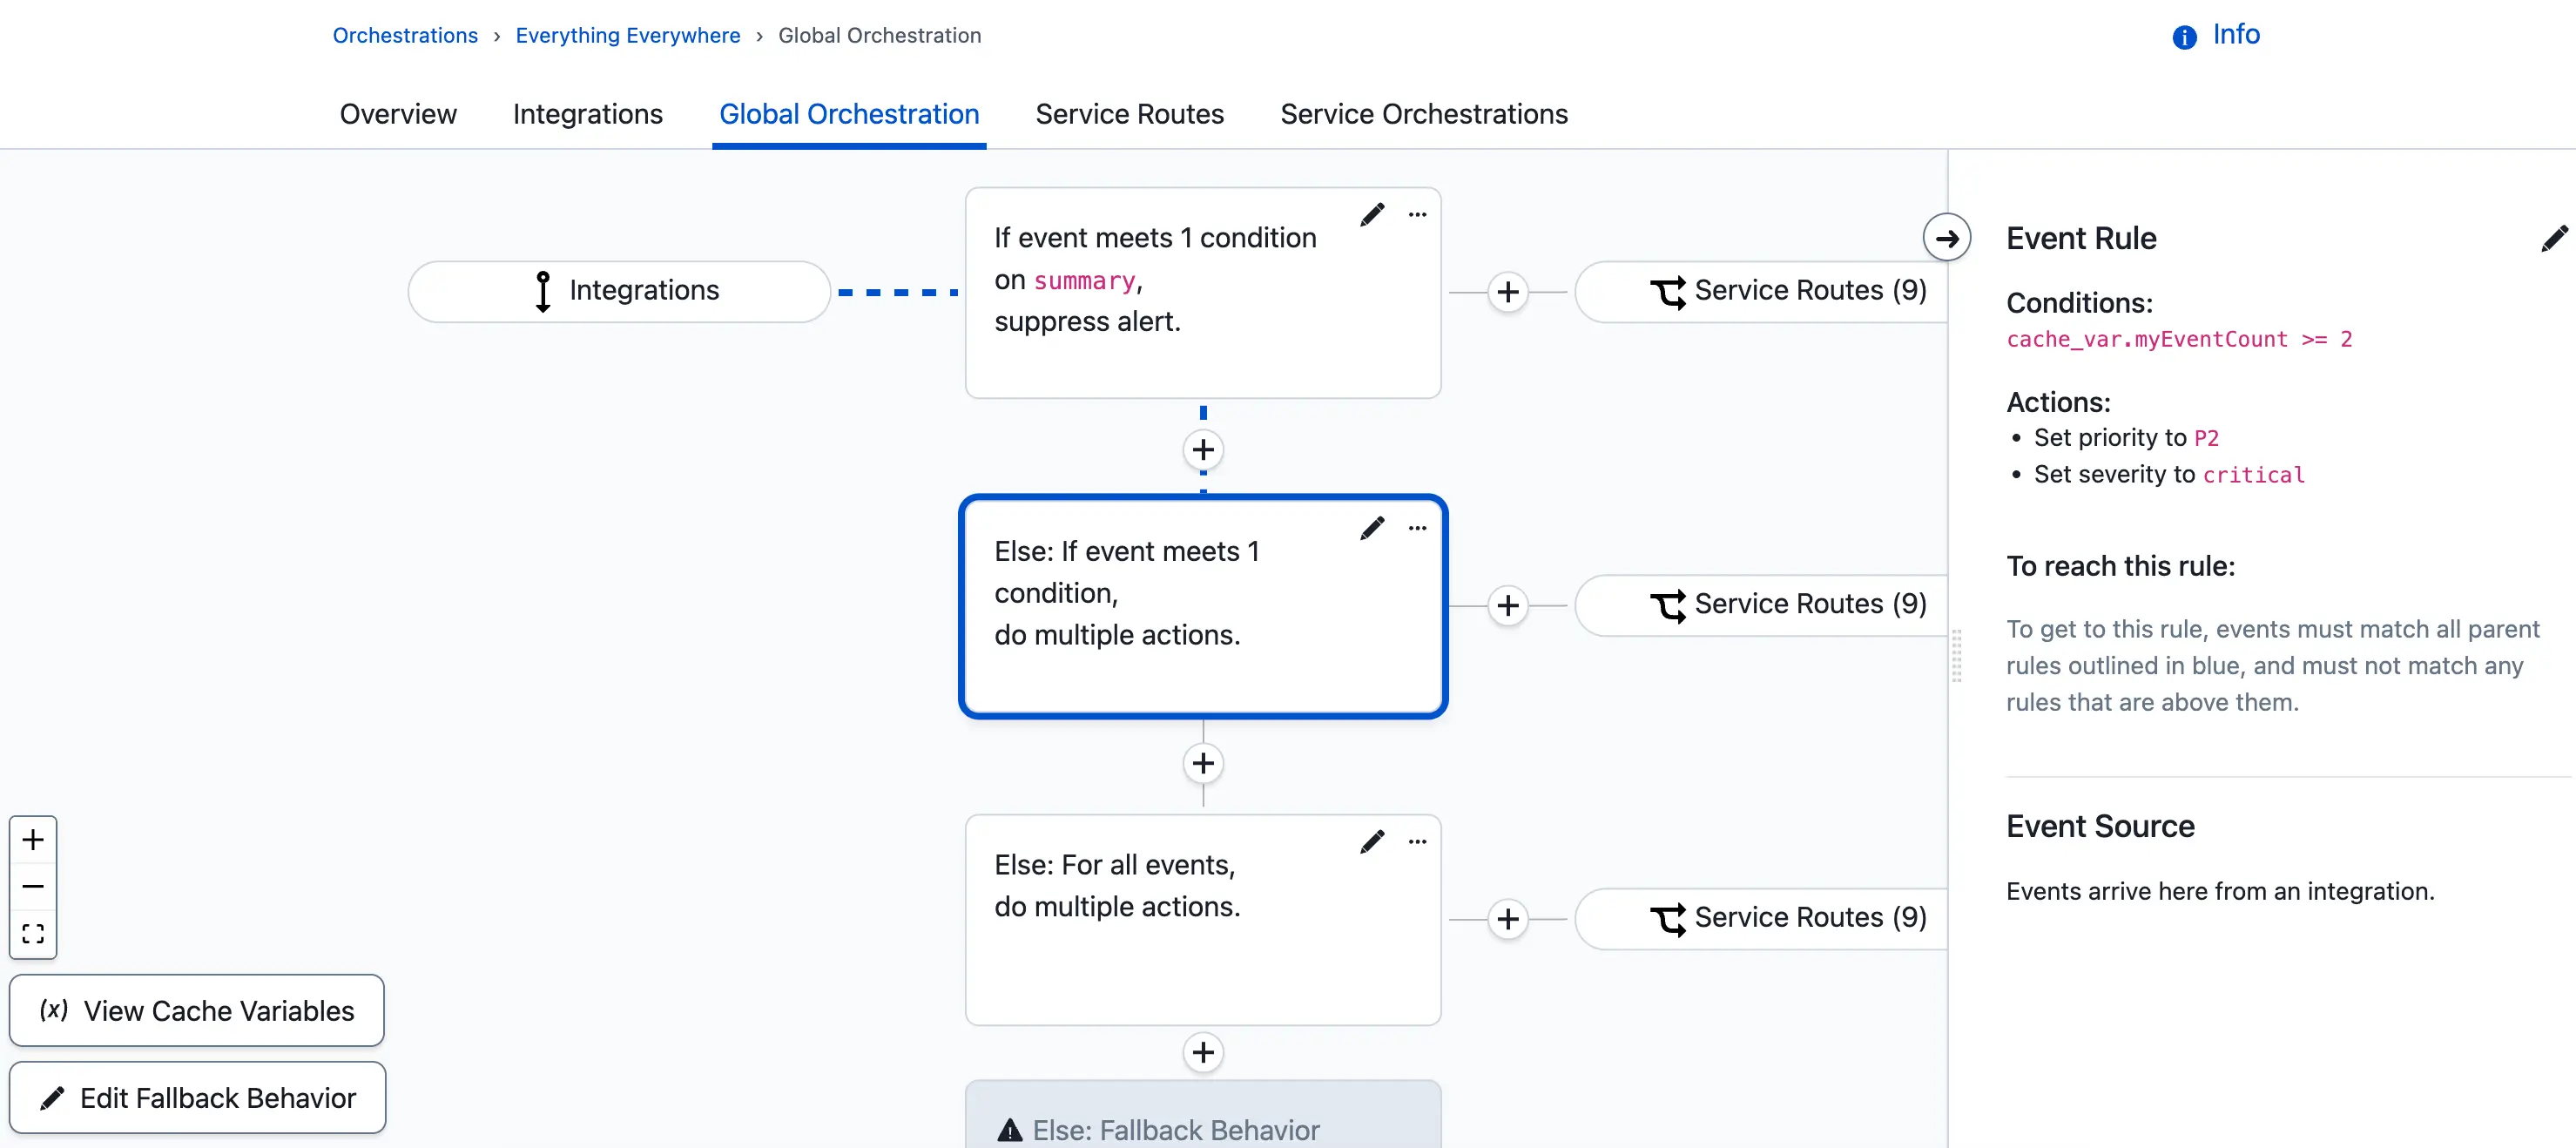This screenshot has width=2576, height=1148.
Task: Add rule below the suppress alert rule
Action: pos(1203,450)
